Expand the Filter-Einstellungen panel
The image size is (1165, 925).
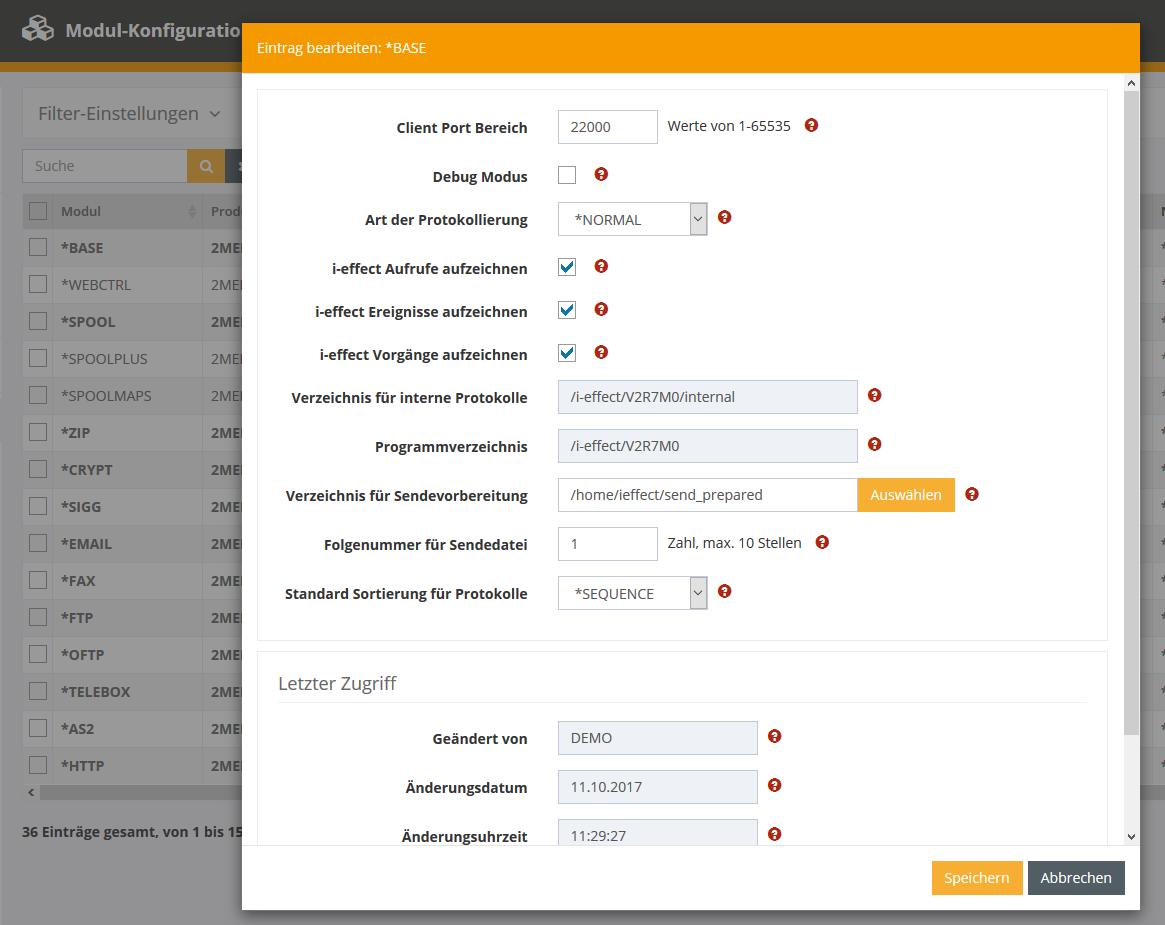[x=129, y=114]
